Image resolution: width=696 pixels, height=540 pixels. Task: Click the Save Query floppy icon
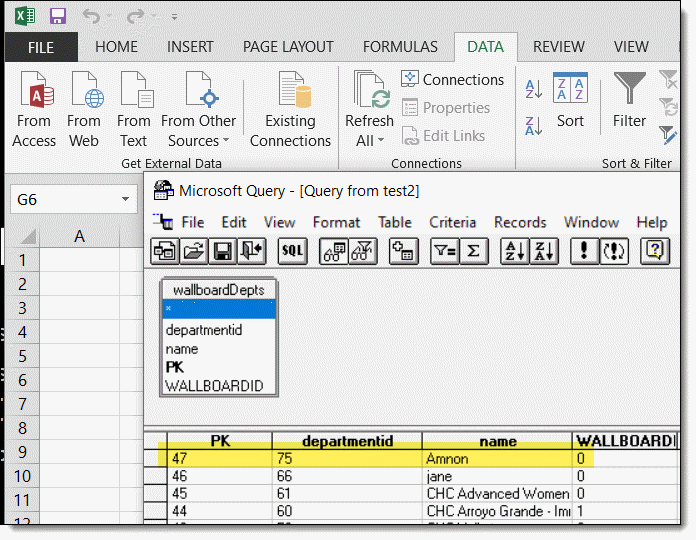point(222,251)
